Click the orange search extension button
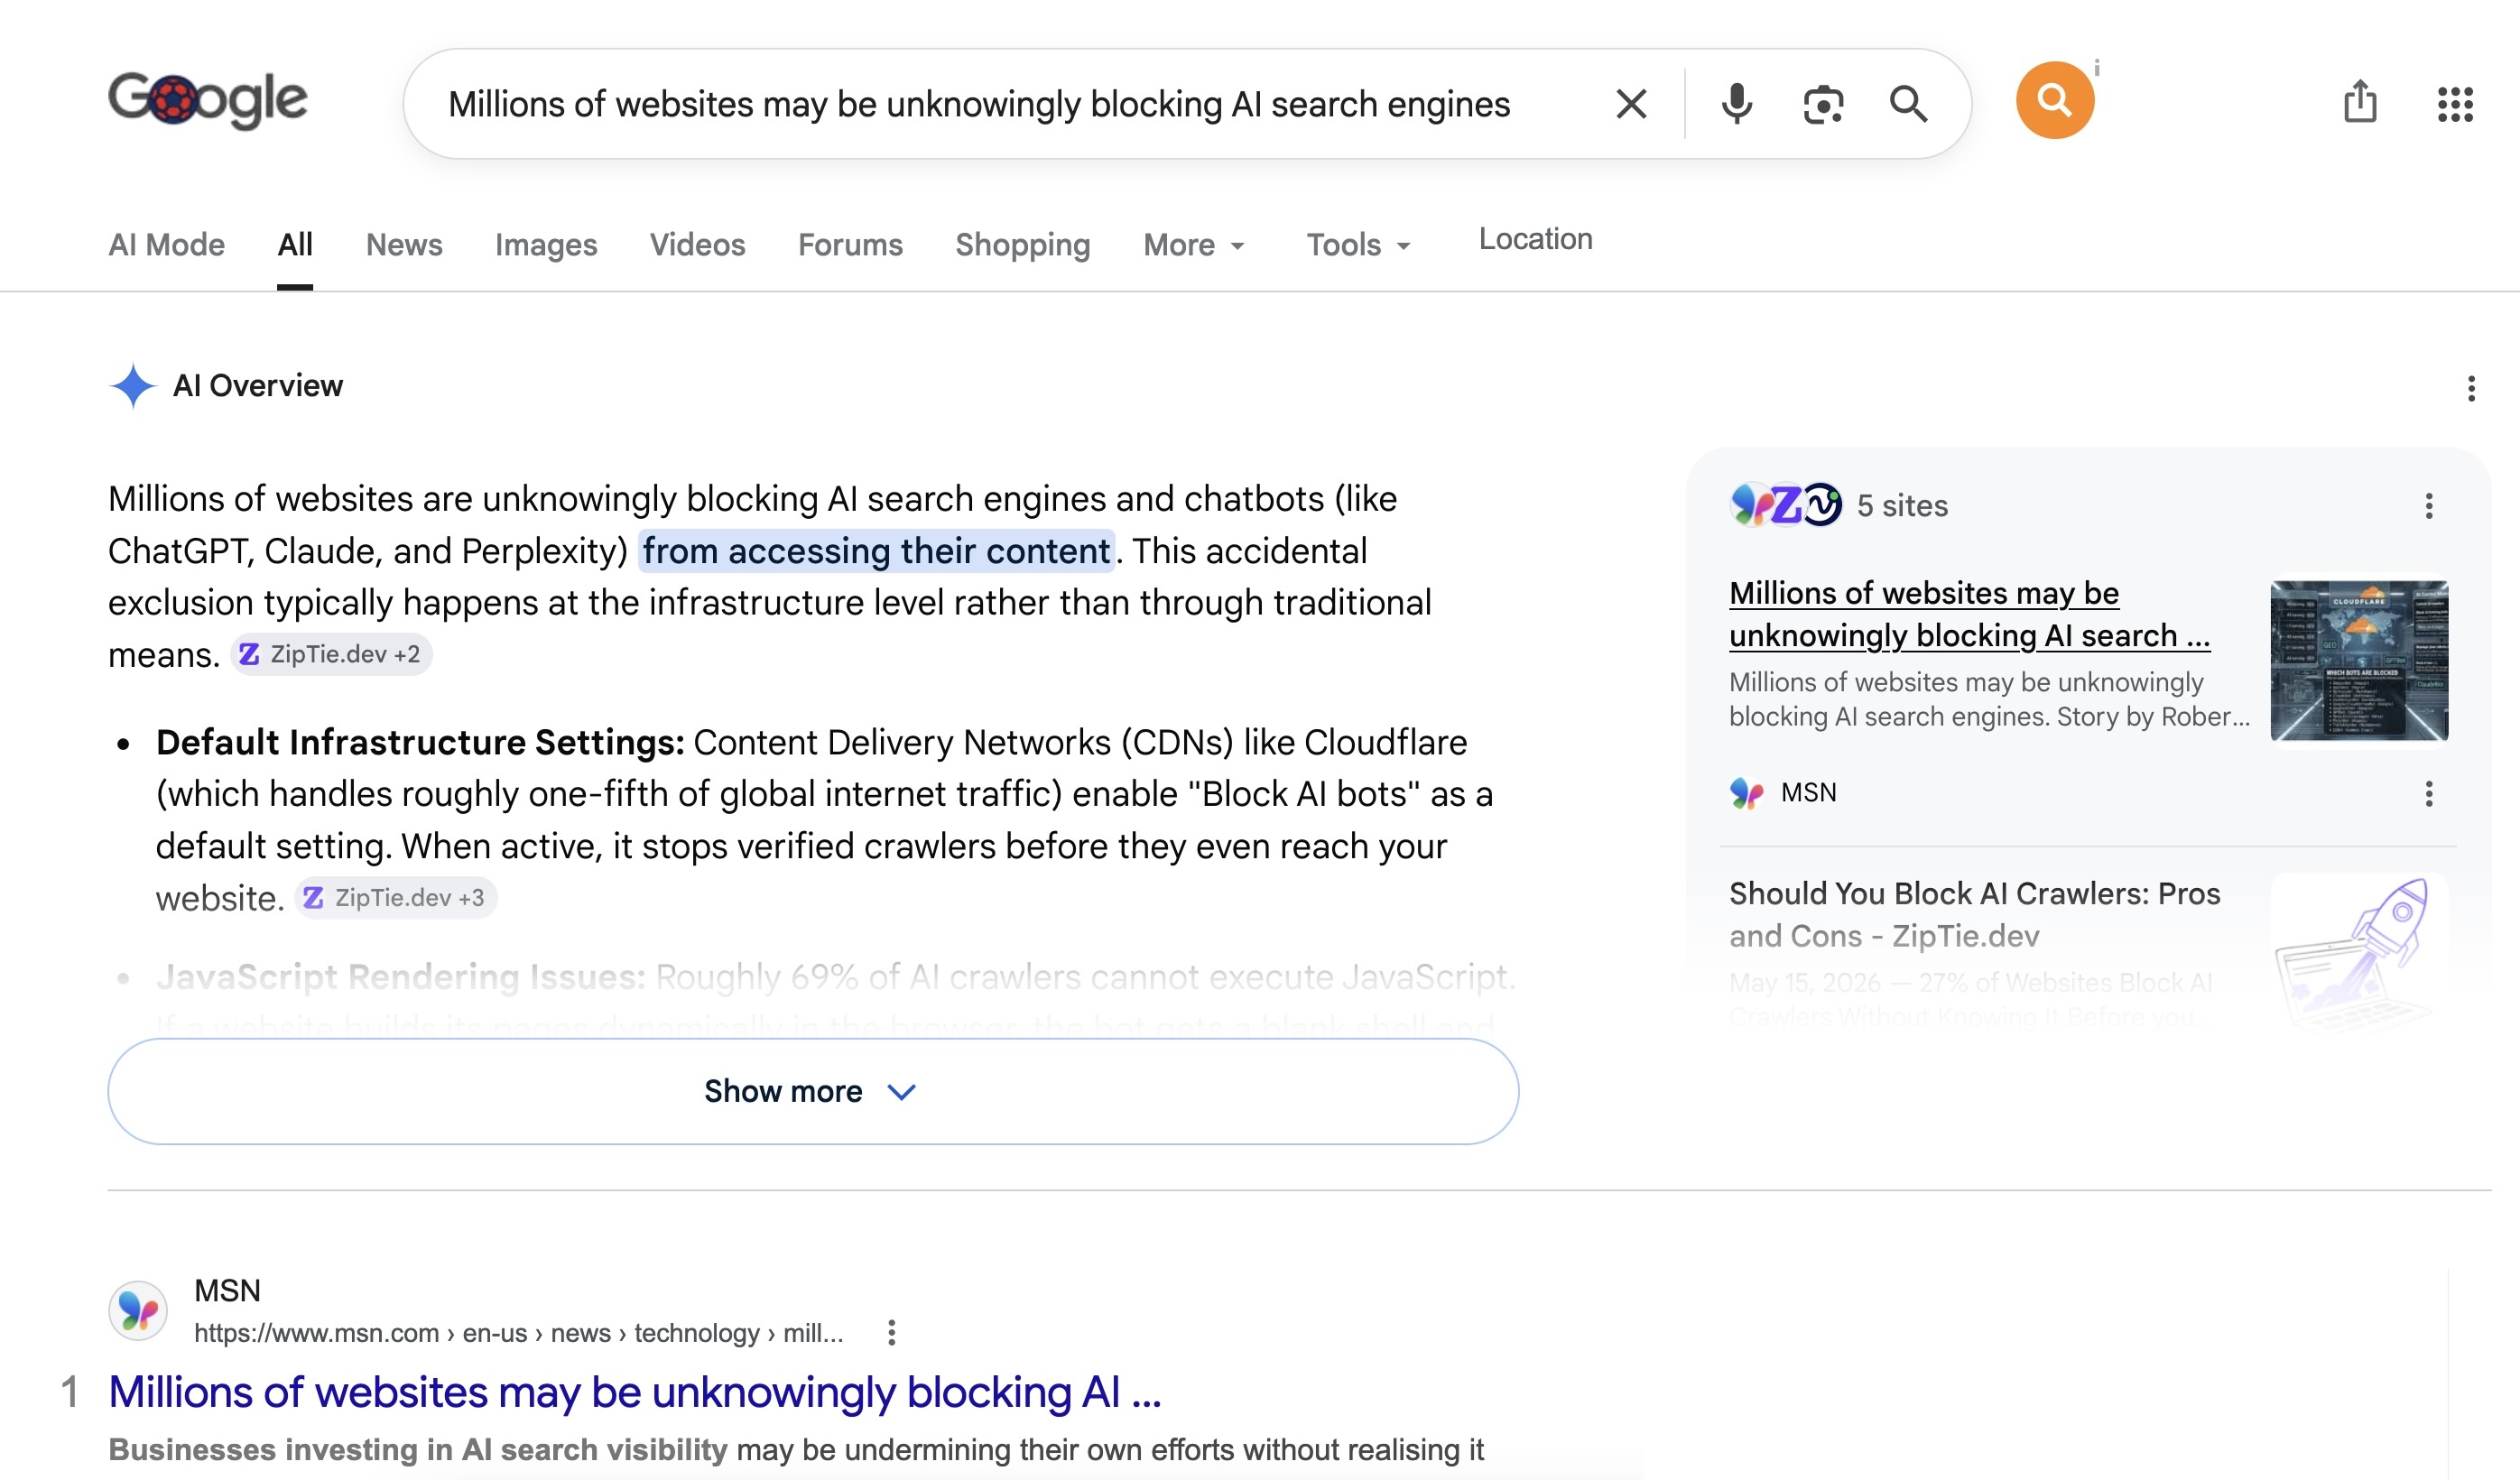2520x1480 pixels. click(2054, 100)
